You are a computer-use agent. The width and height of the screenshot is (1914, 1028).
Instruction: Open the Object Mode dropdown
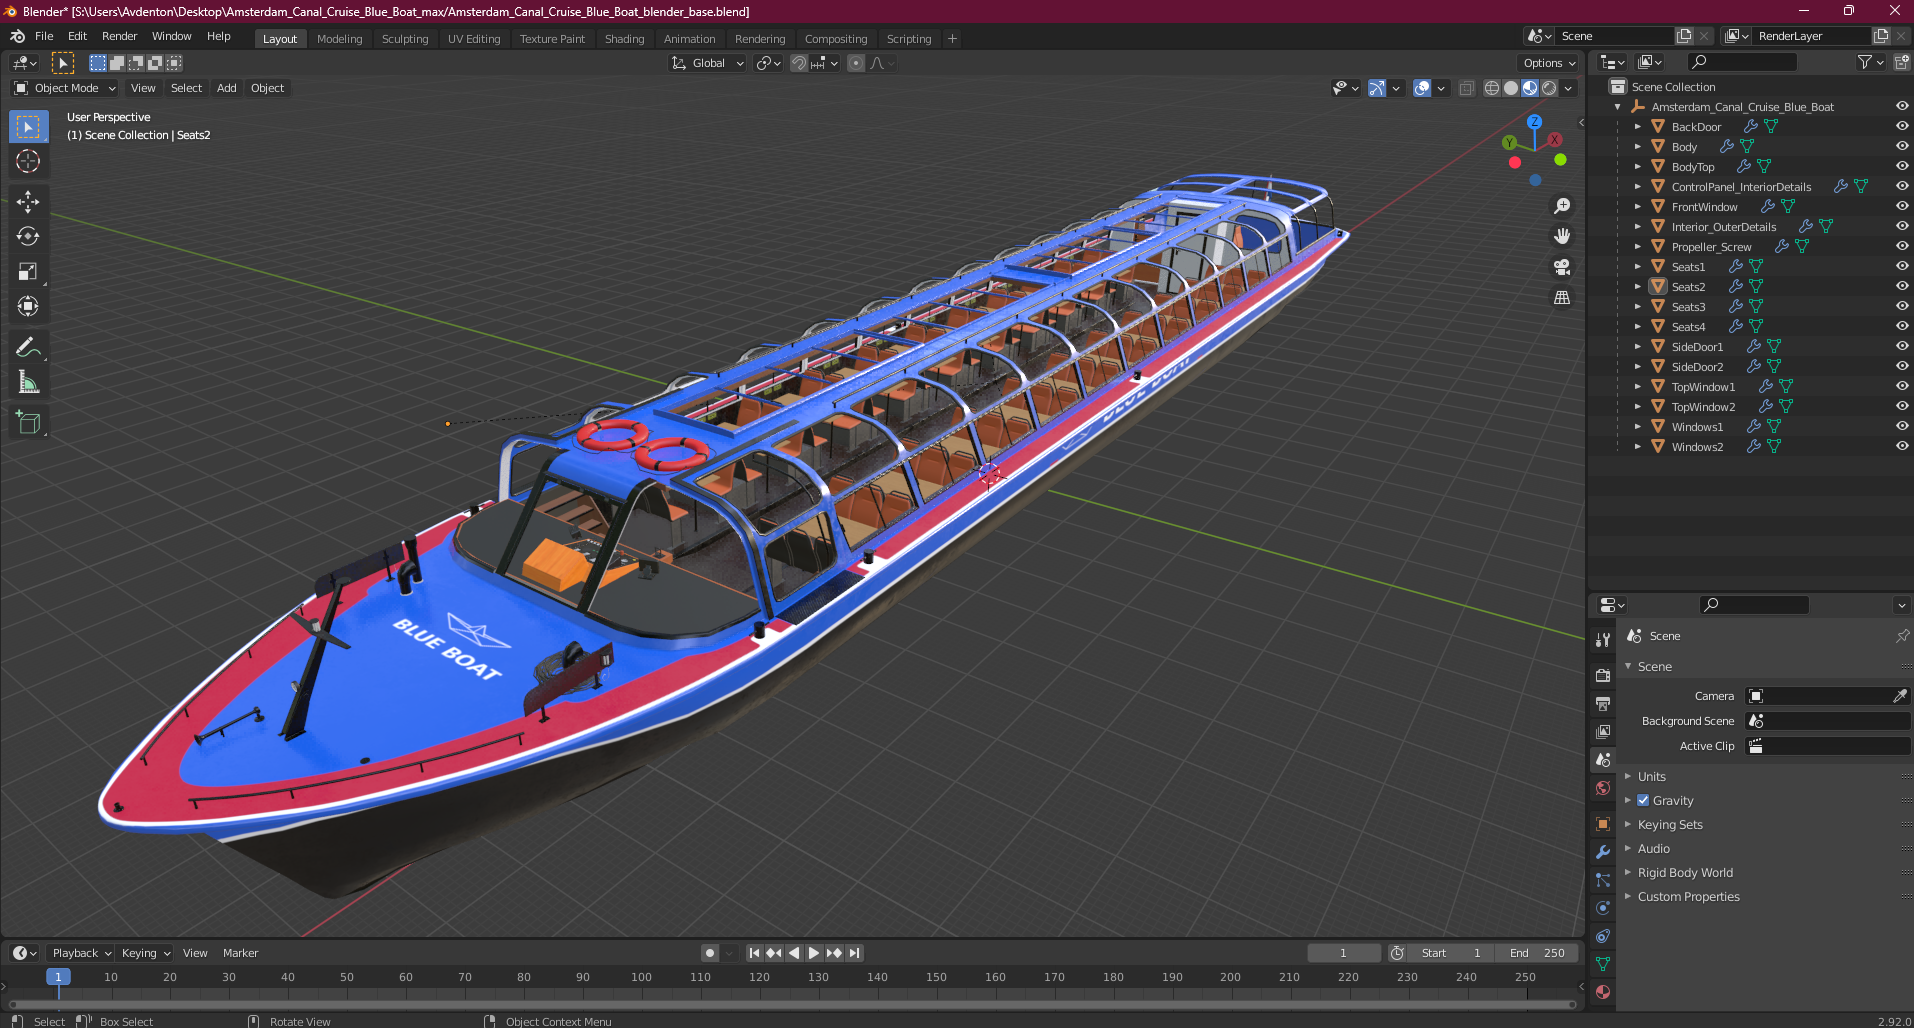click(x=65, y=88)
